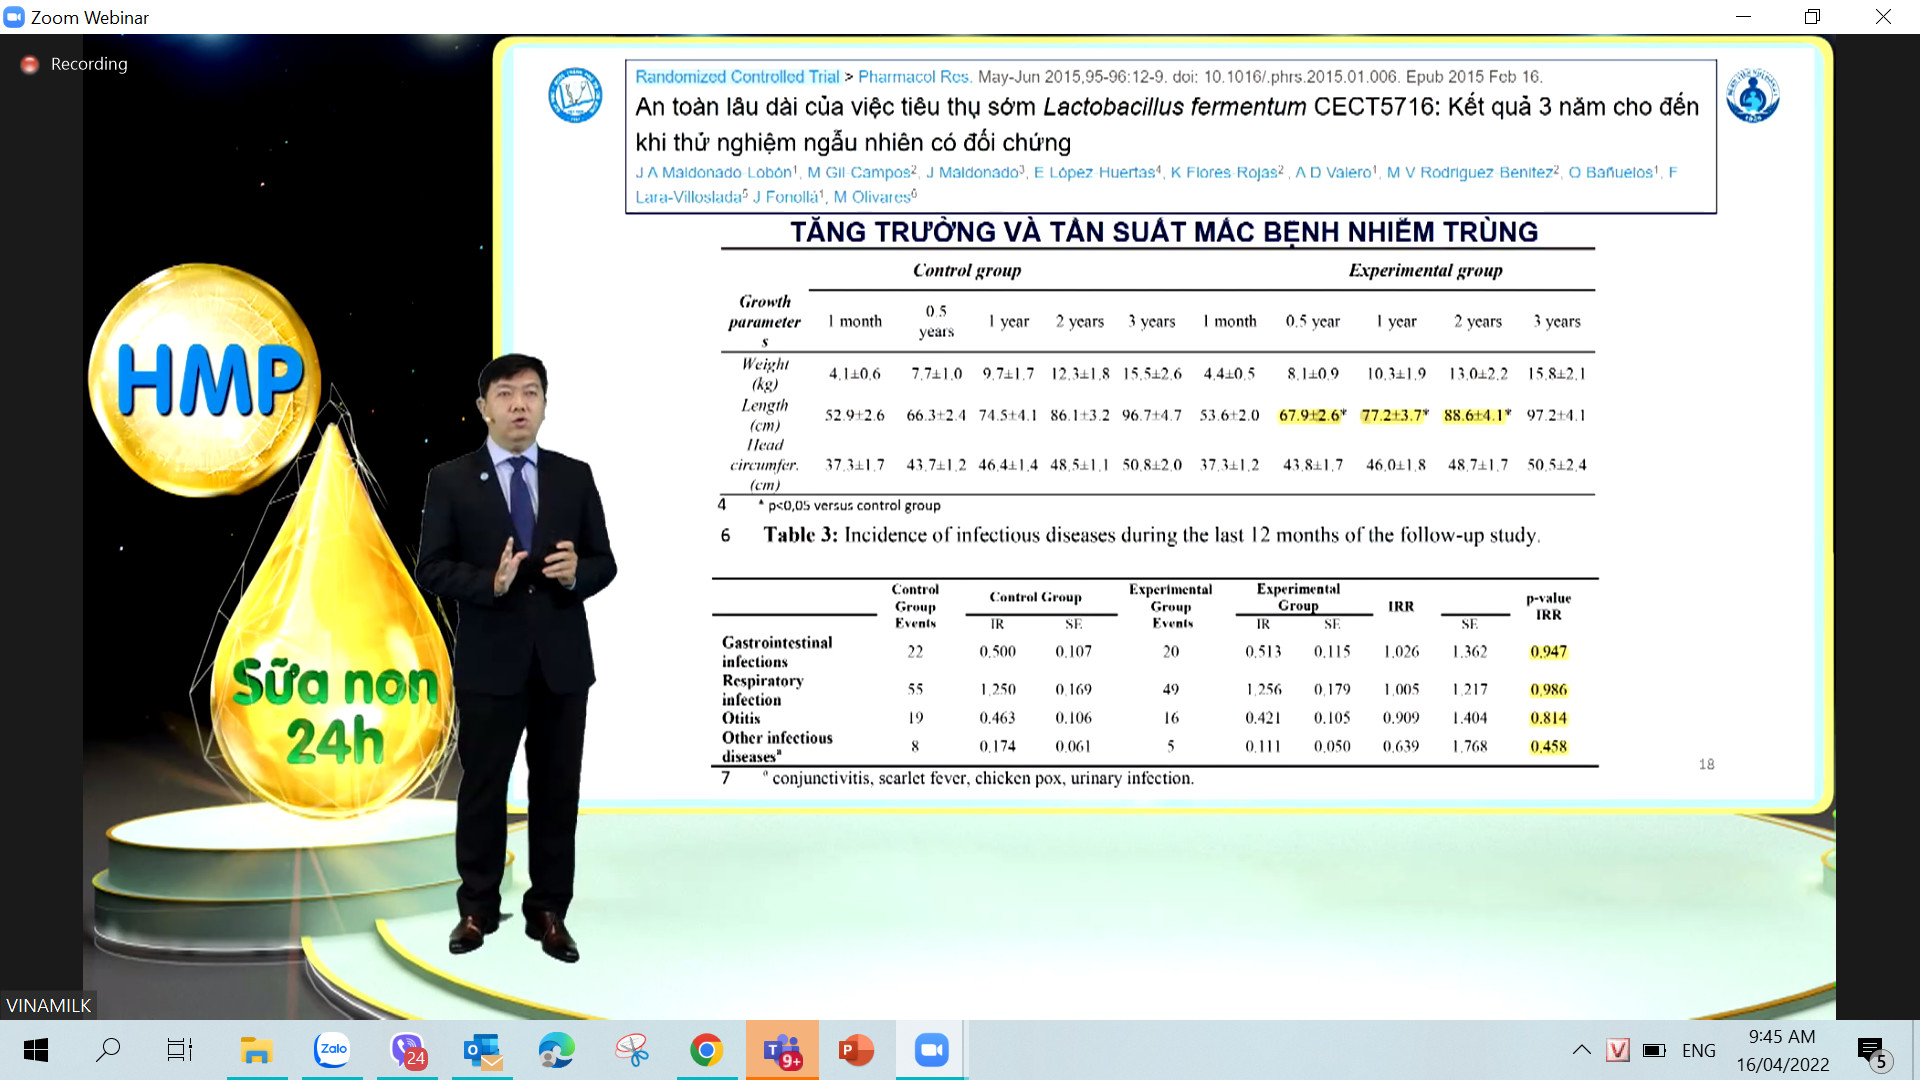Click the highlighted p-value 0.947
Viewport: 1920px width, 1080px height.
(1548, 652)
